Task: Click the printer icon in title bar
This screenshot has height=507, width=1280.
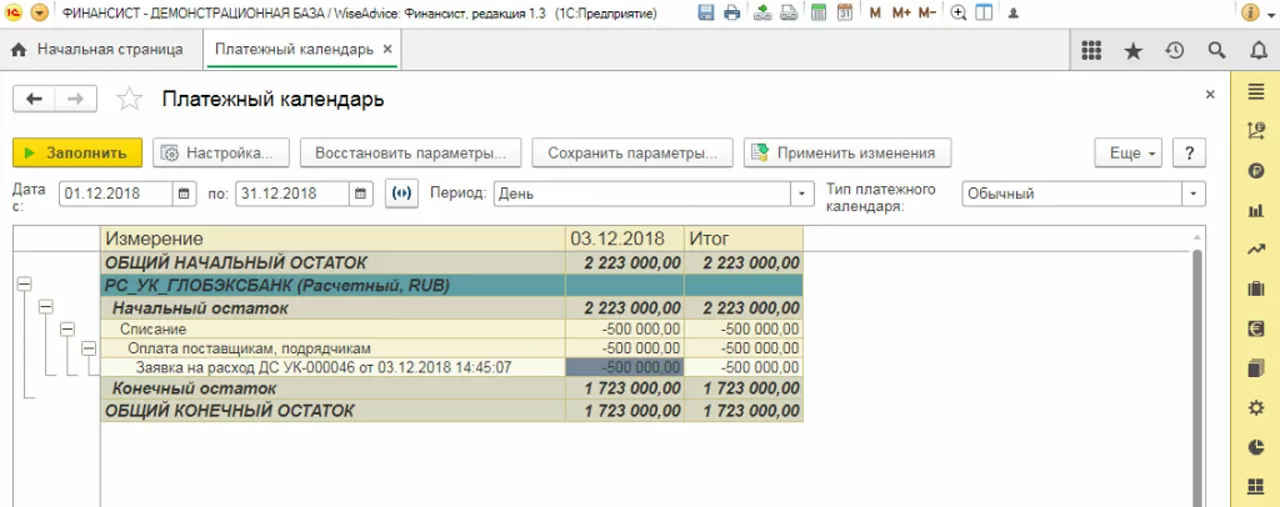Action: [732, 14]
